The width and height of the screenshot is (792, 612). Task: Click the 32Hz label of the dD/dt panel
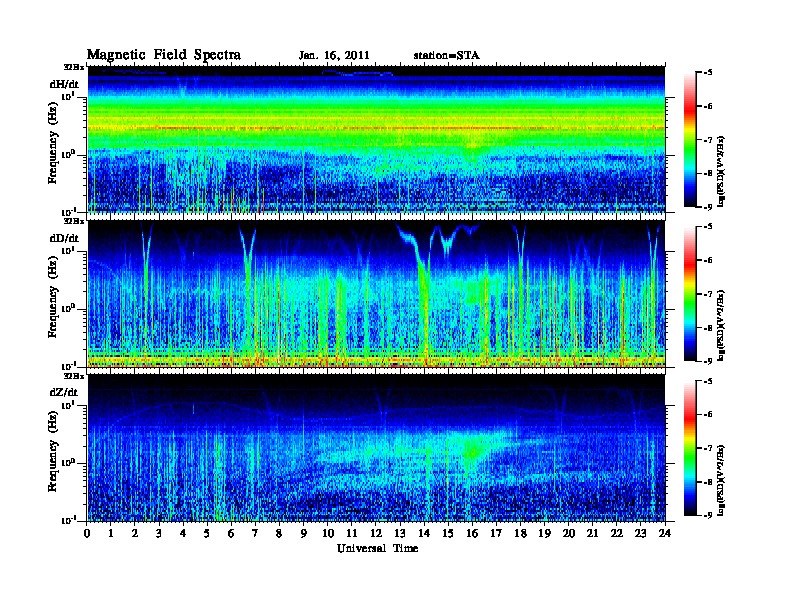point(73,221)
